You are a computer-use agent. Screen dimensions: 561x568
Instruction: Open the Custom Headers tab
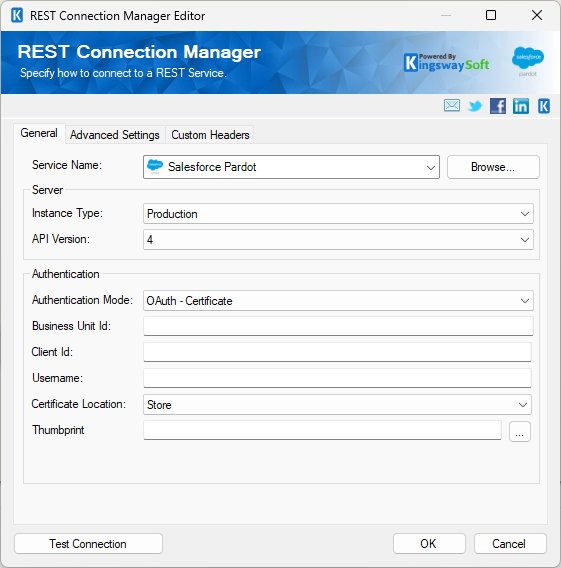point(210,135)
